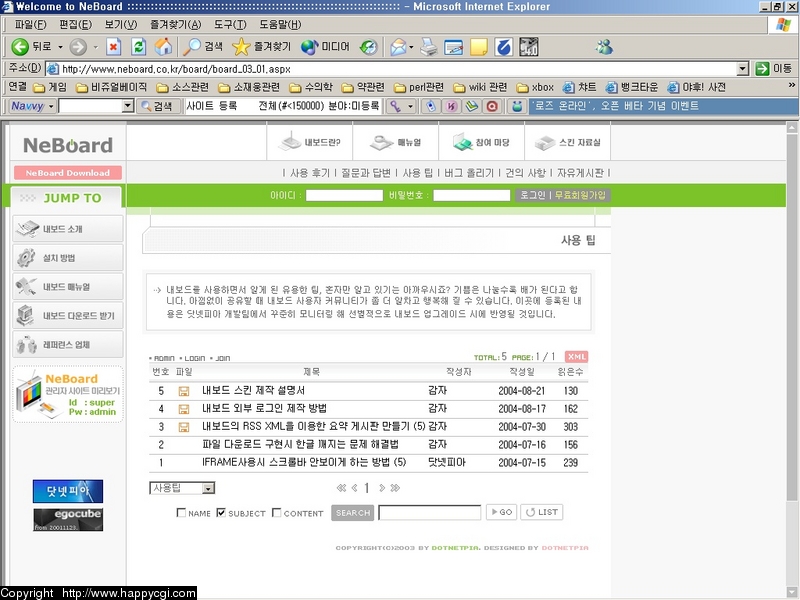Click the red XML feed icon
Screen dimensions: 800x600
pyautogui.click(x=577, y=357)
